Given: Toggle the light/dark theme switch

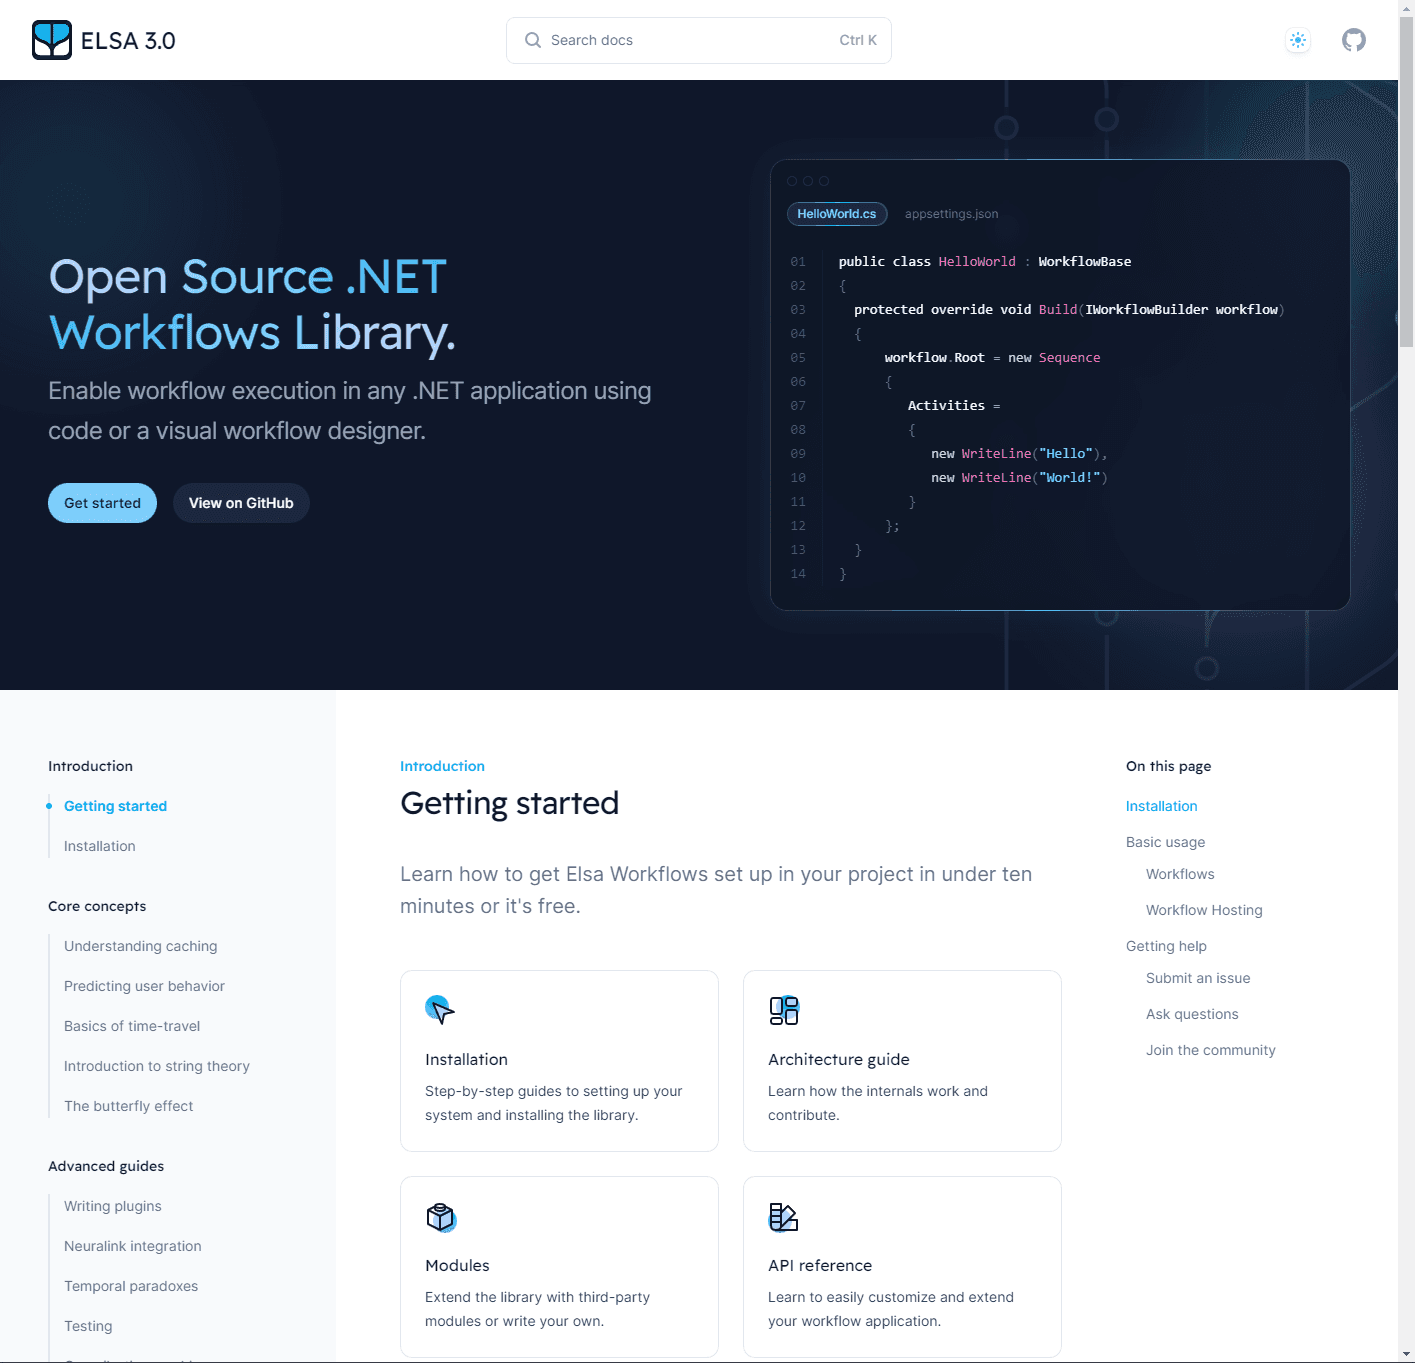Looking at the screenshot, I should tap(1297, 40).
